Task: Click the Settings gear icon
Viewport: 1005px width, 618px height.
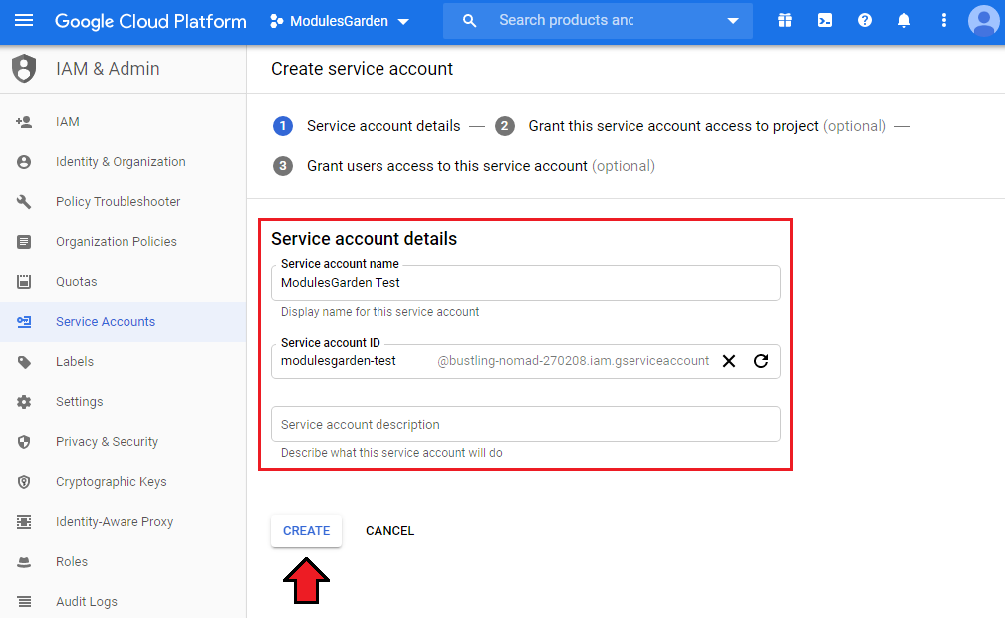Action: 24,402
